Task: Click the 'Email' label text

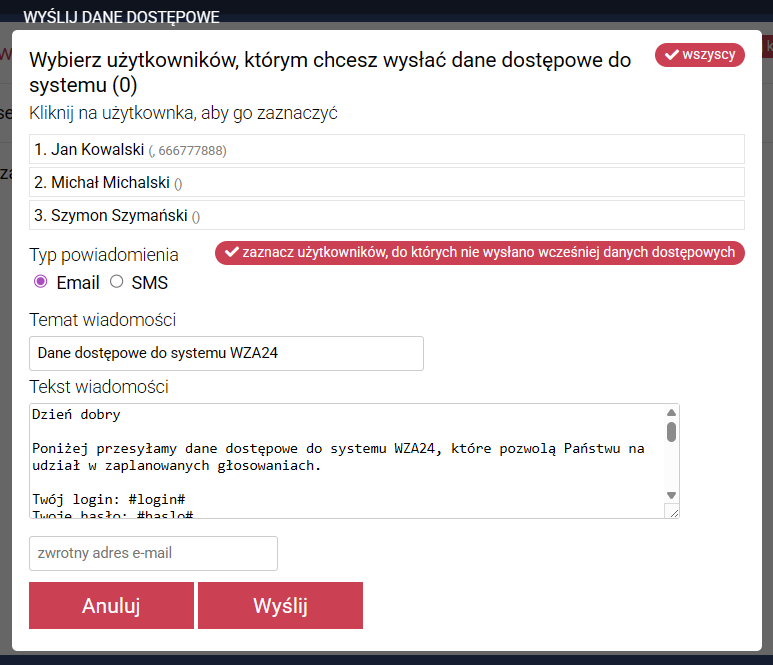Action: [77, 283]
